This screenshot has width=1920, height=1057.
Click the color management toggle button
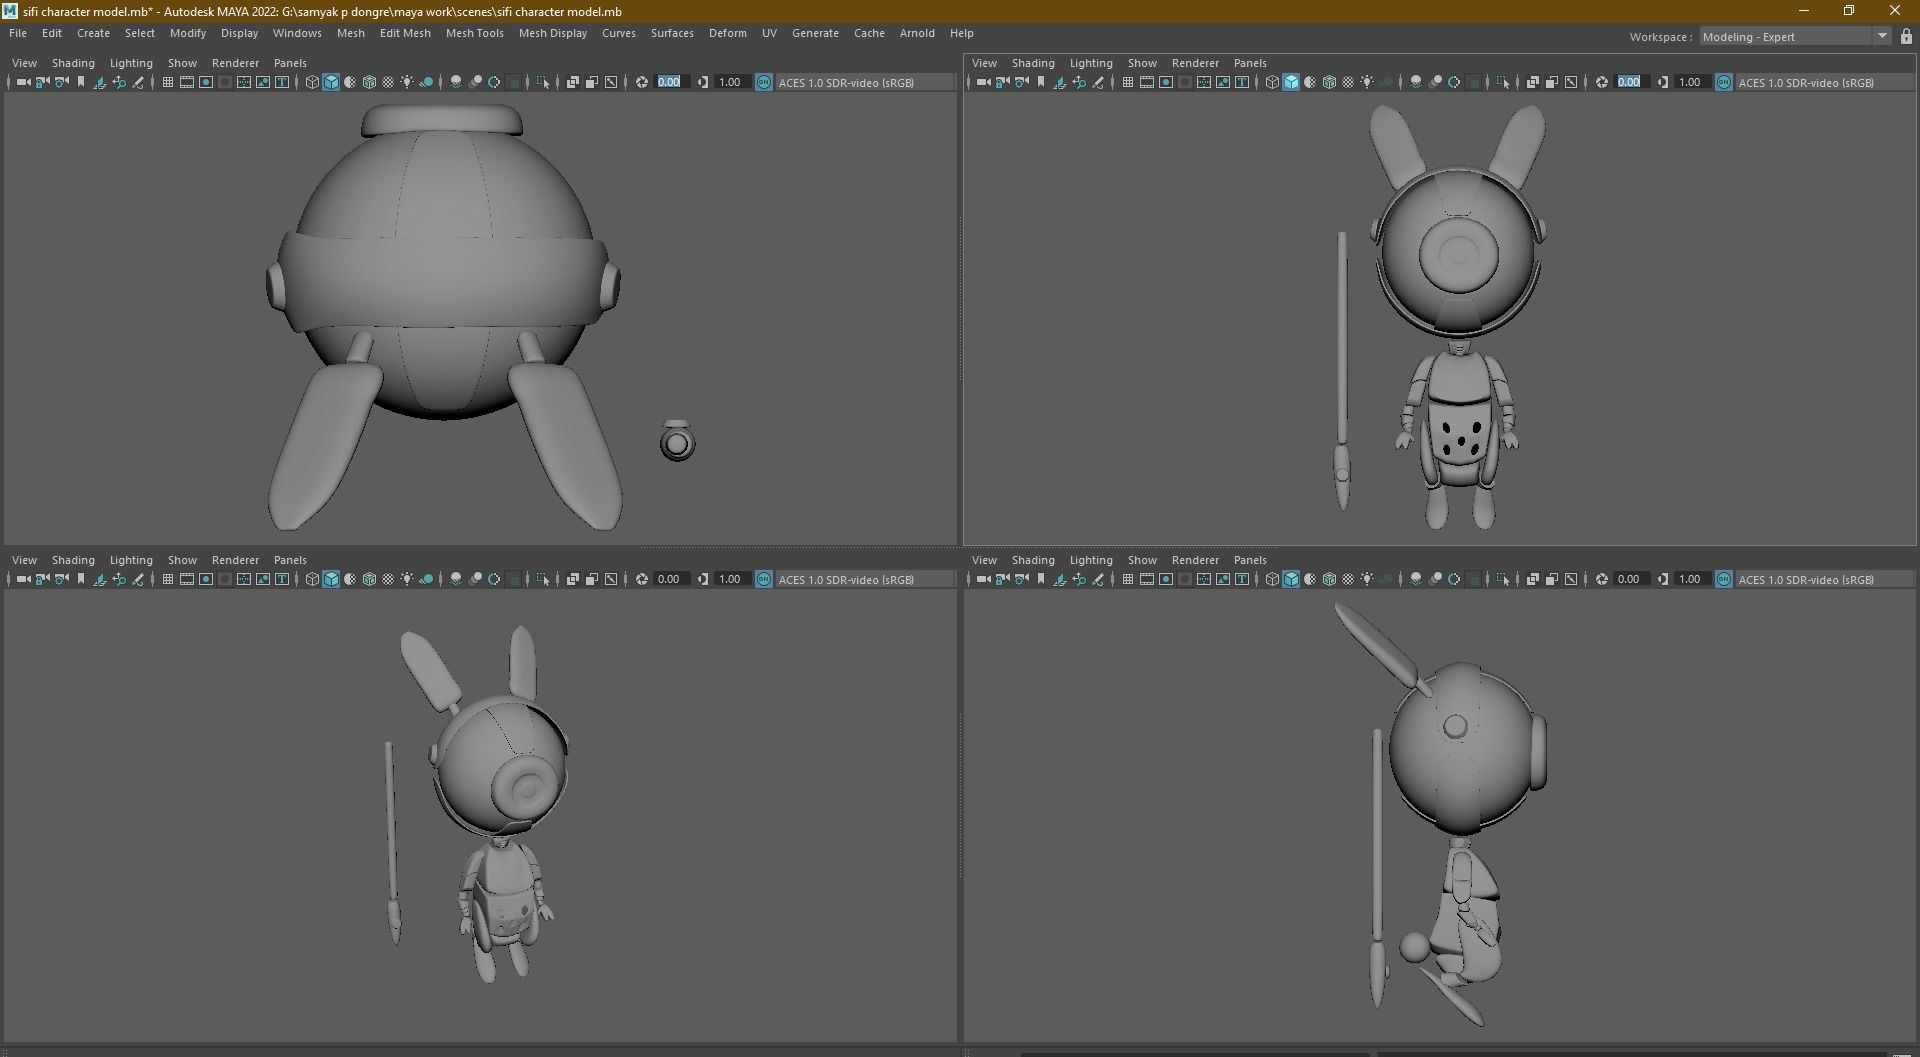[x=763, y=82]
